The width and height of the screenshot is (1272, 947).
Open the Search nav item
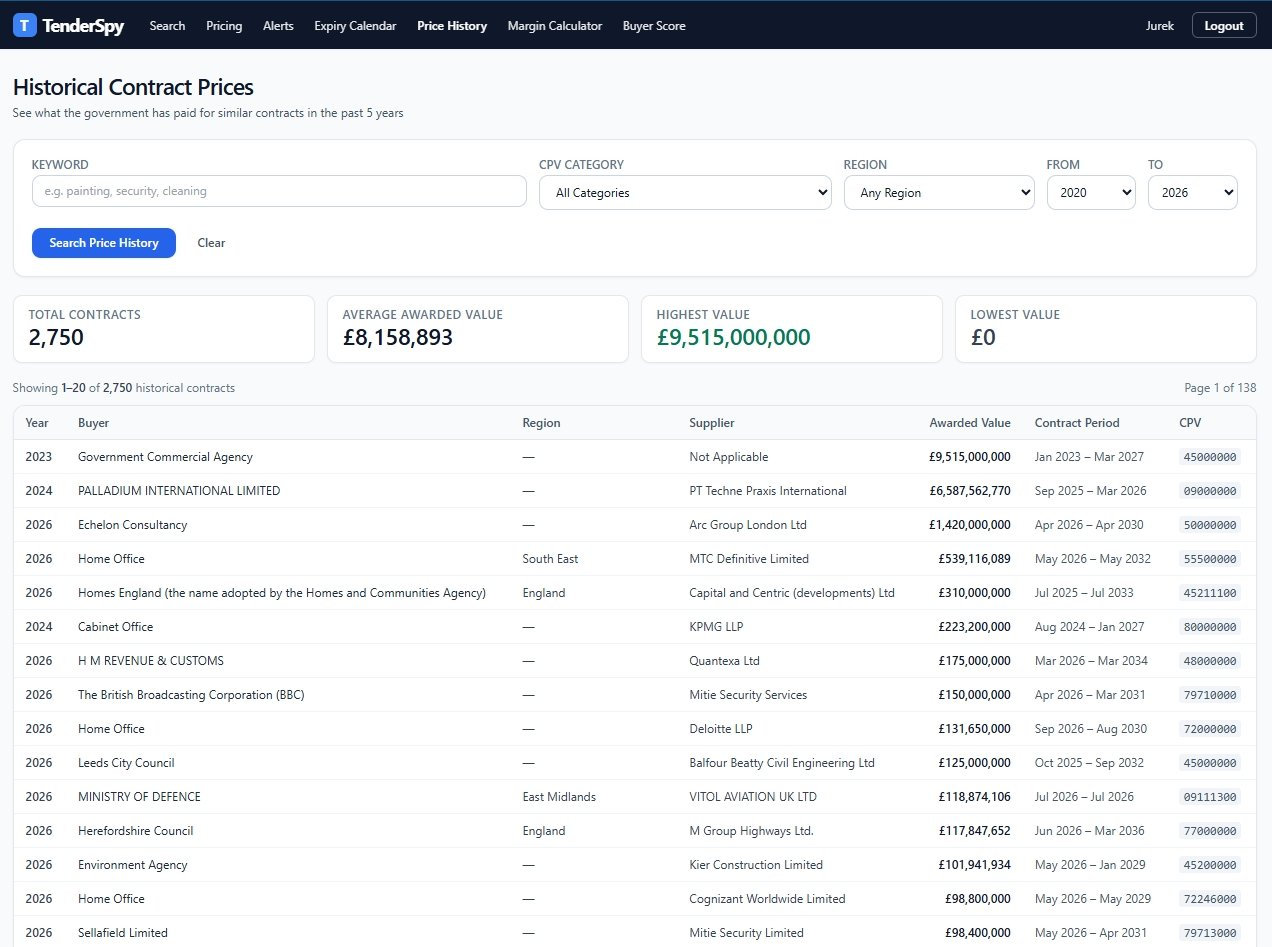click(167, 26)
